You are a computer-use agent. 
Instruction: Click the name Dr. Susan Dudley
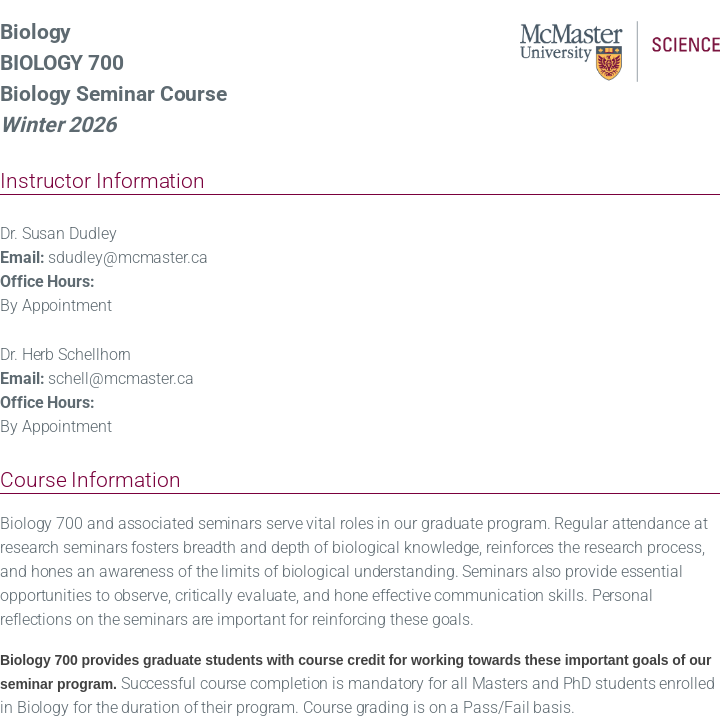[x=58, y=234]
